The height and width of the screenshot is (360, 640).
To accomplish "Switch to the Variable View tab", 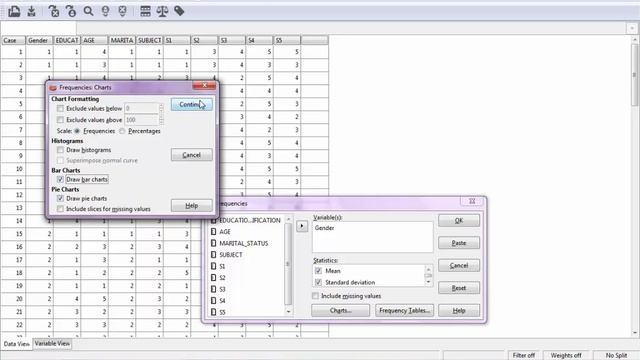I will (52, 344).
